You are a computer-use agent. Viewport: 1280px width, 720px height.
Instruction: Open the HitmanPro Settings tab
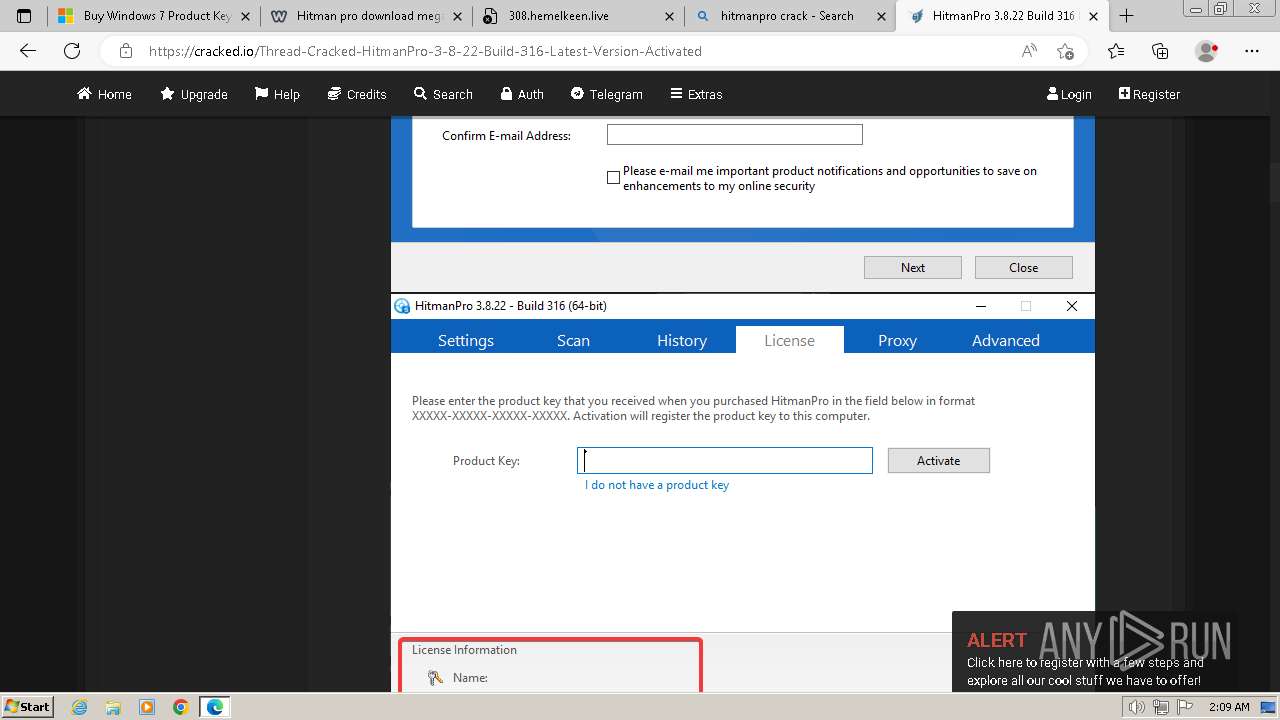tap(466, 340)
